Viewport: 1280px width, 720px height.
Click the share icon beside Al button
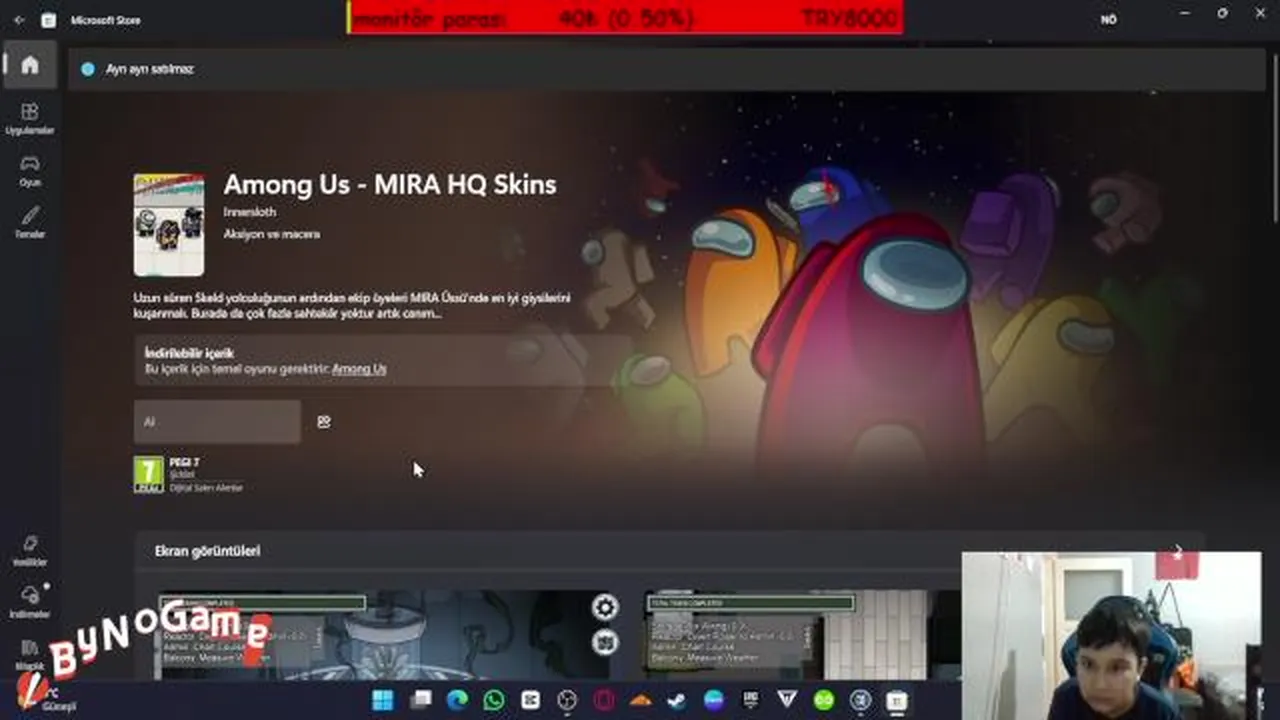point(323,422)
